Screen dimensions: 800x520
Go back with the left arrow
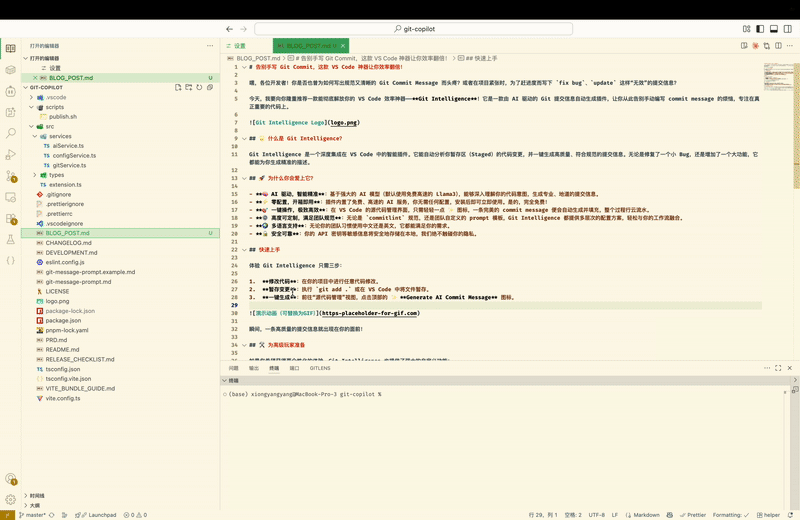230,29
